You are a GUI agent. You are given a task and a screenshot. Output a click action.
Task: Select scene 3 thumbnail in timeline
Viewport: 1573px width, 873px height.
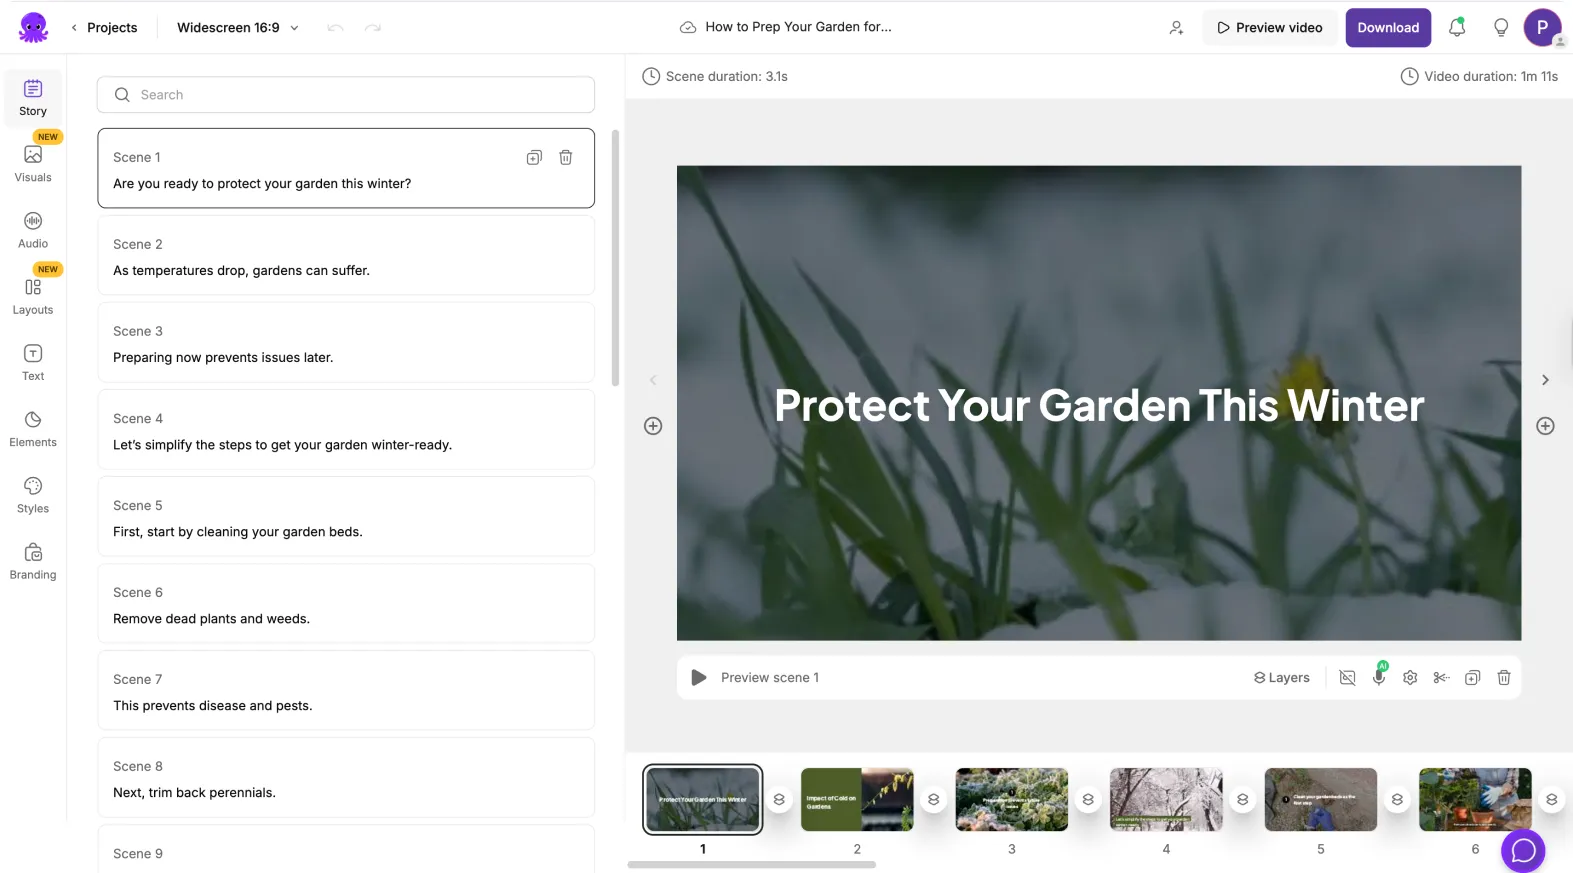(1011, 799)
